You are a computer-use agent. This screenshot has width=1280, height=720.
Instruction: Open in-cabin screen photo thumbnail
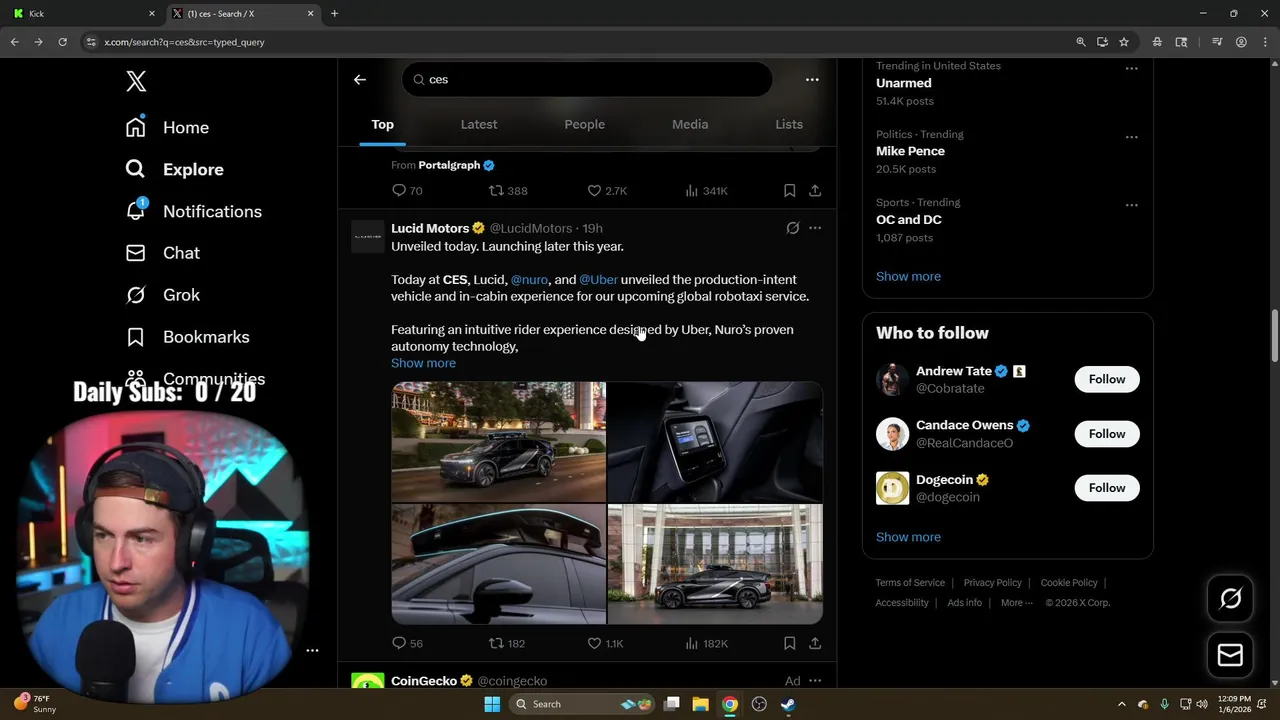[715, 441]
